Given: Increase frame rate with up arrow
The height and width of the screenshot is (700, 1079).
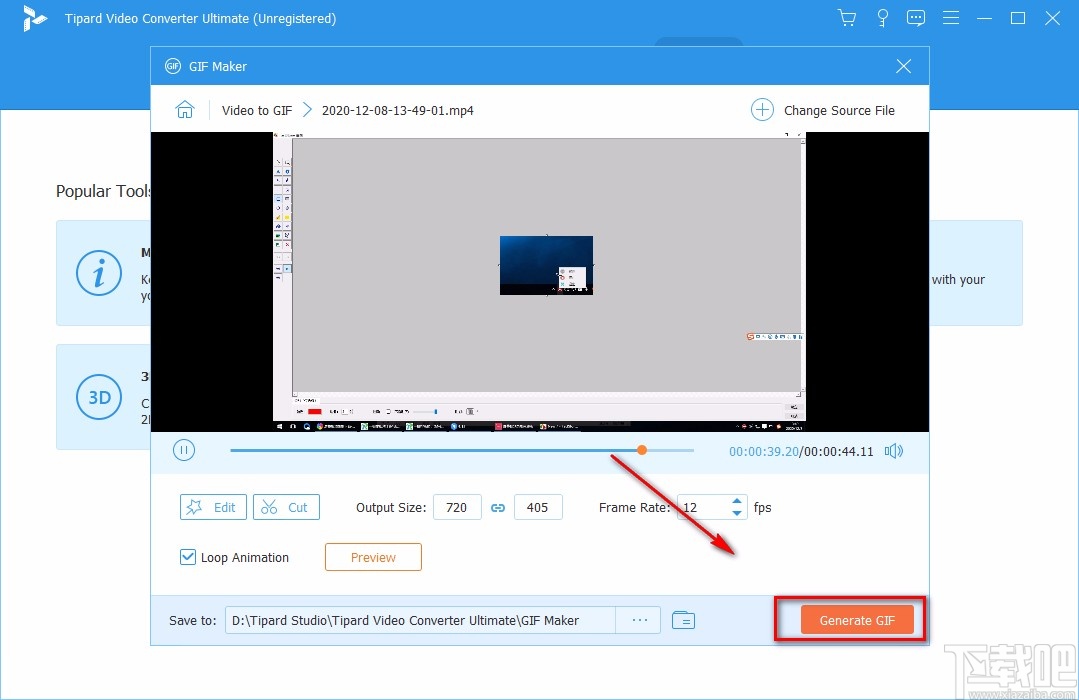Looking at the screenshot, I should (x=737, y=501).
